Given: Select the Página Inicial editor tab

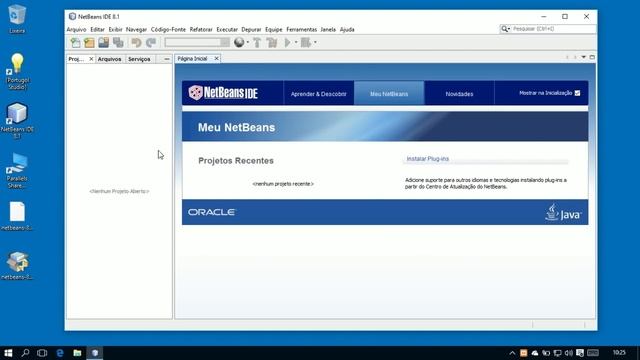Looking at the screenshot, I should coord(192,59).
